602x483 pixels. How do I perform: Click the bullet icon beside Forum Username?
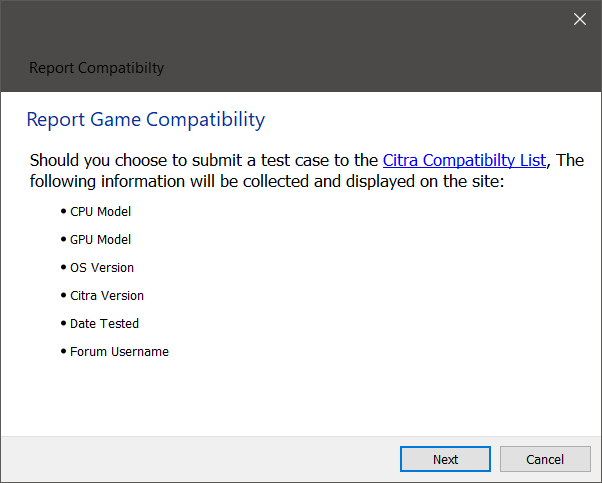click(x=64, y=351)
